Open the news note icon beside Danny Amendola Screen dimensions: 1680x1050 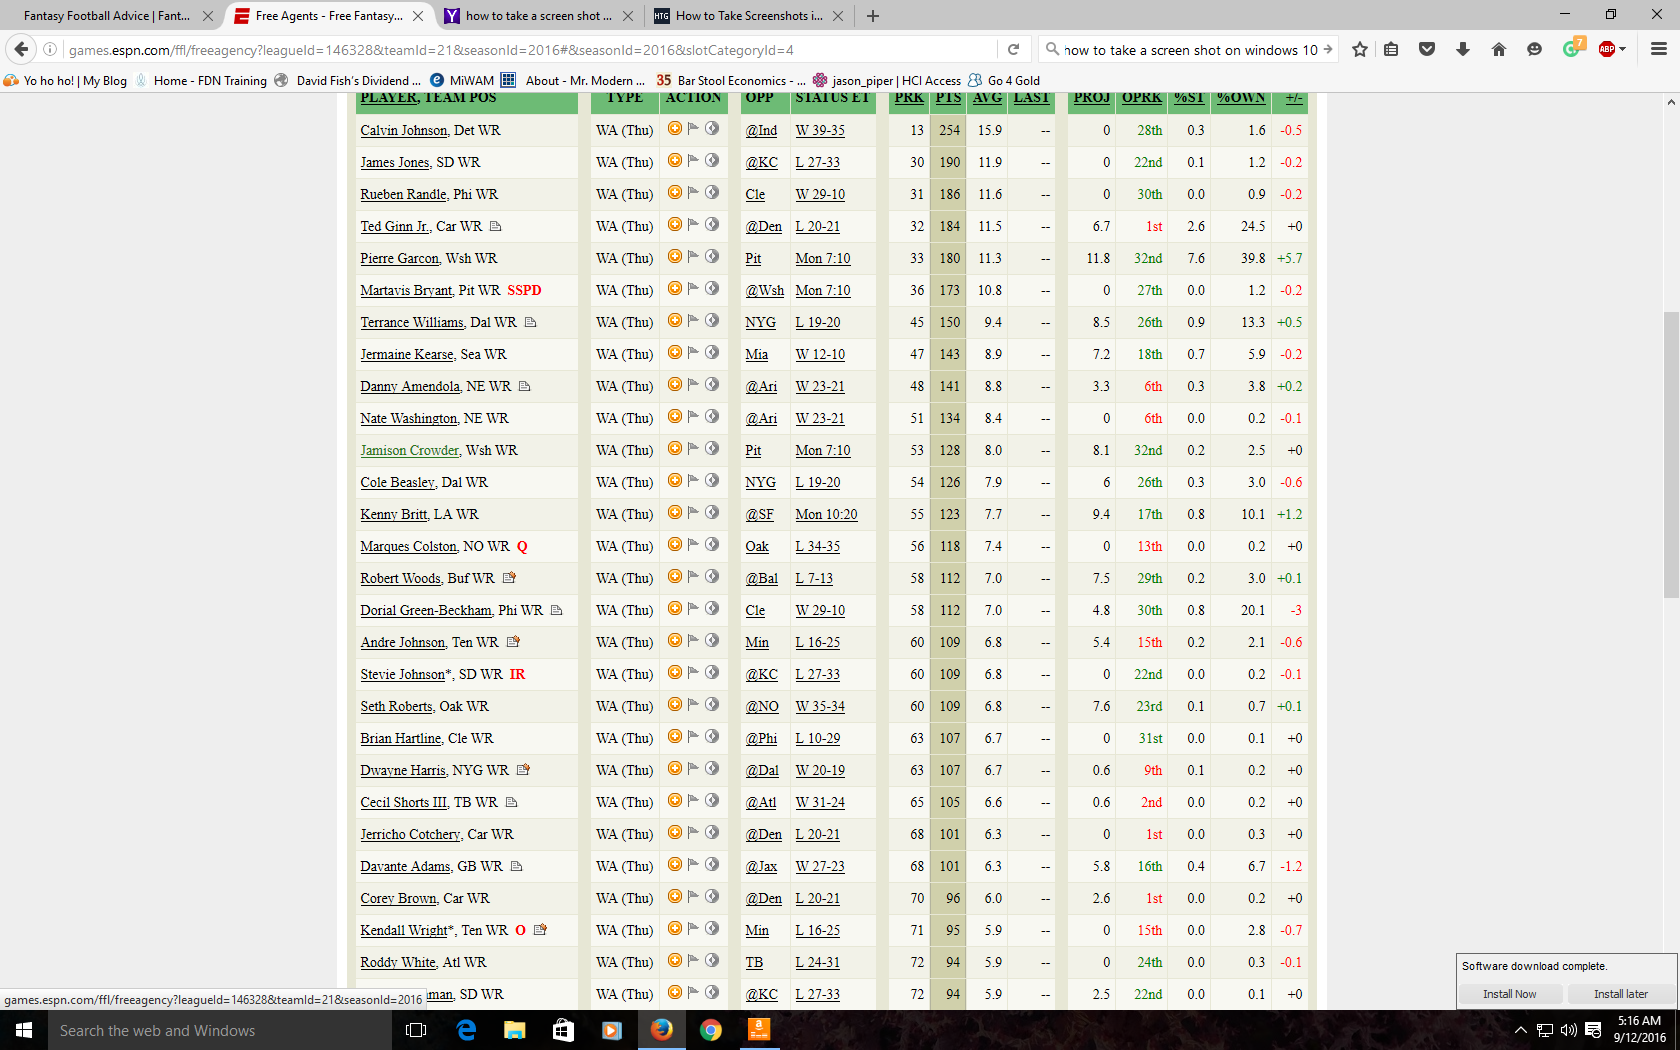click(x=524, y=386)
